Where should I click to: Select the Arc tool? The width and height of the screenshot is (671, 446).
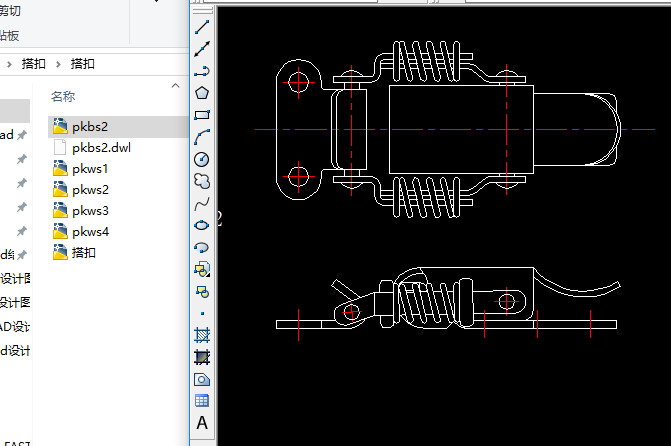(x=202, y=137)
